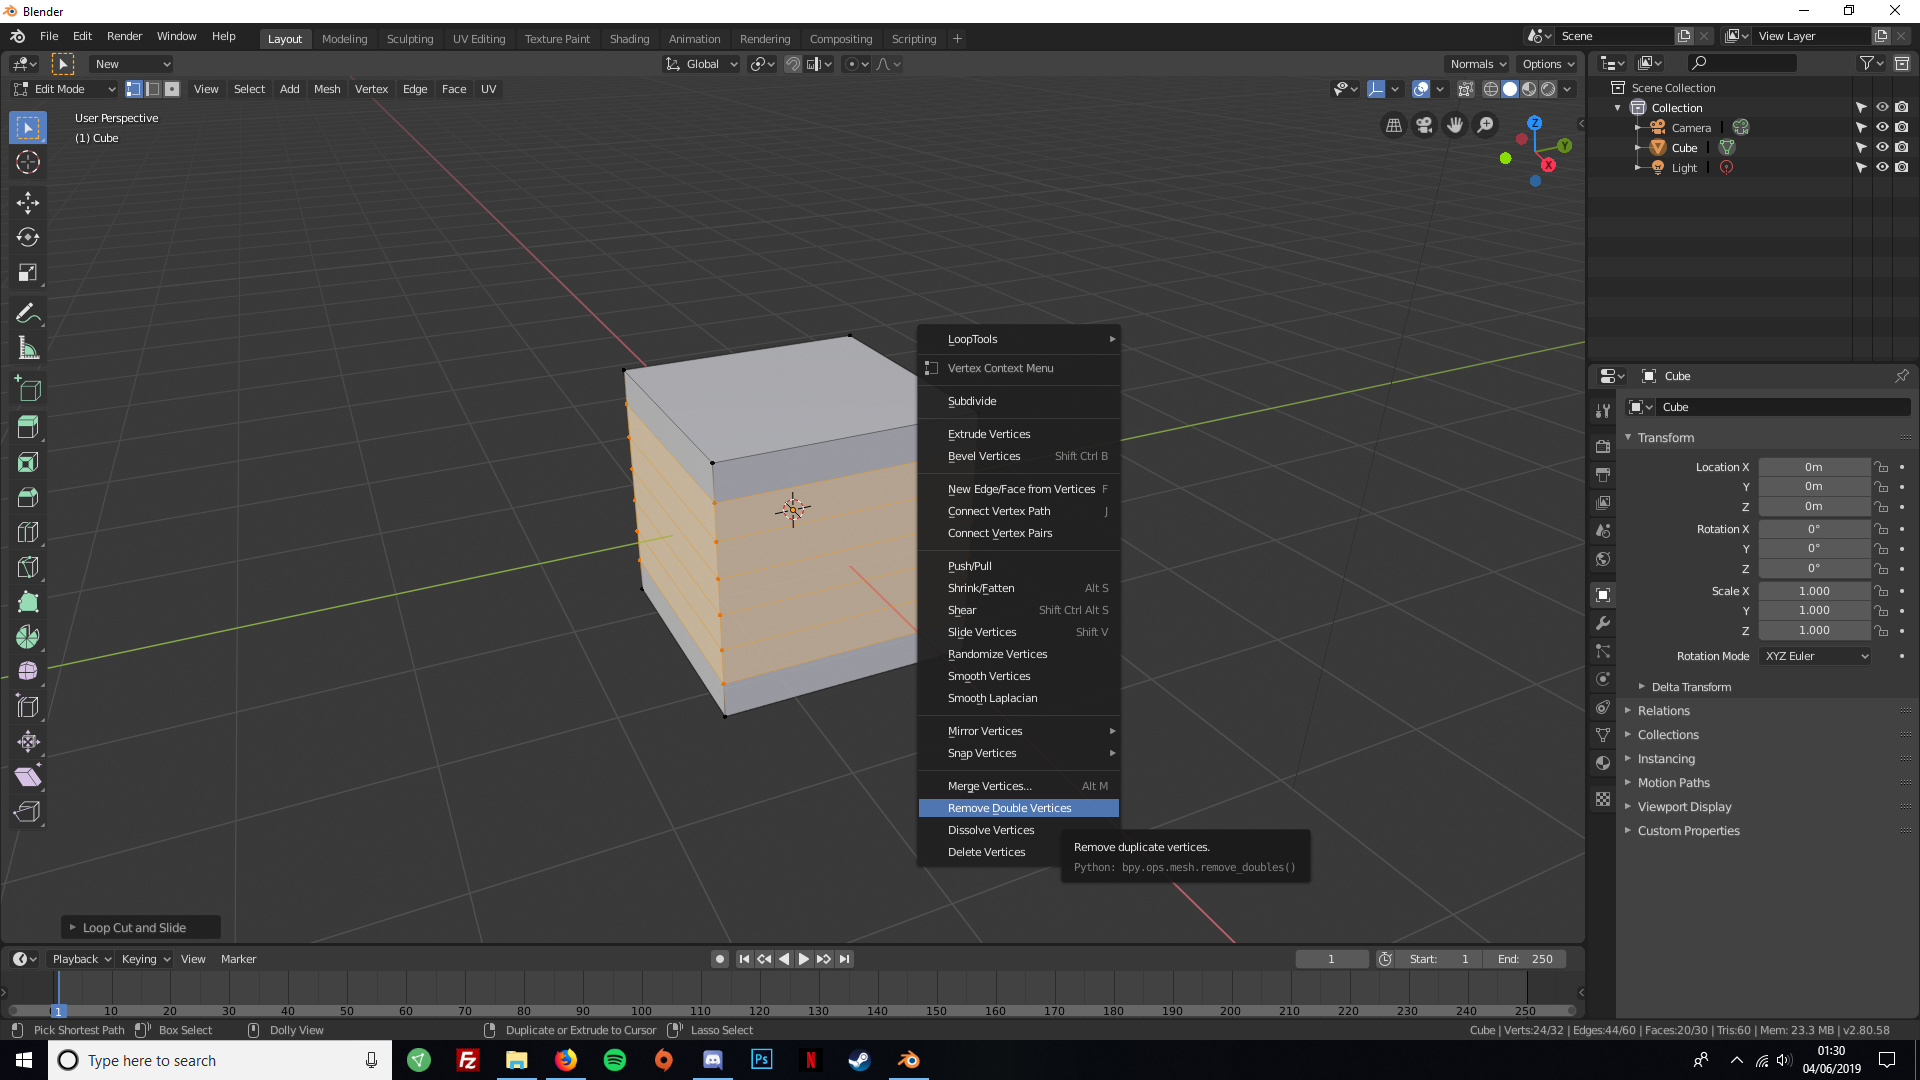This screenshot has height=1080, width=1920.
Task: Expand the Collection in the outliner
Action: click(x=1617, y=107)
